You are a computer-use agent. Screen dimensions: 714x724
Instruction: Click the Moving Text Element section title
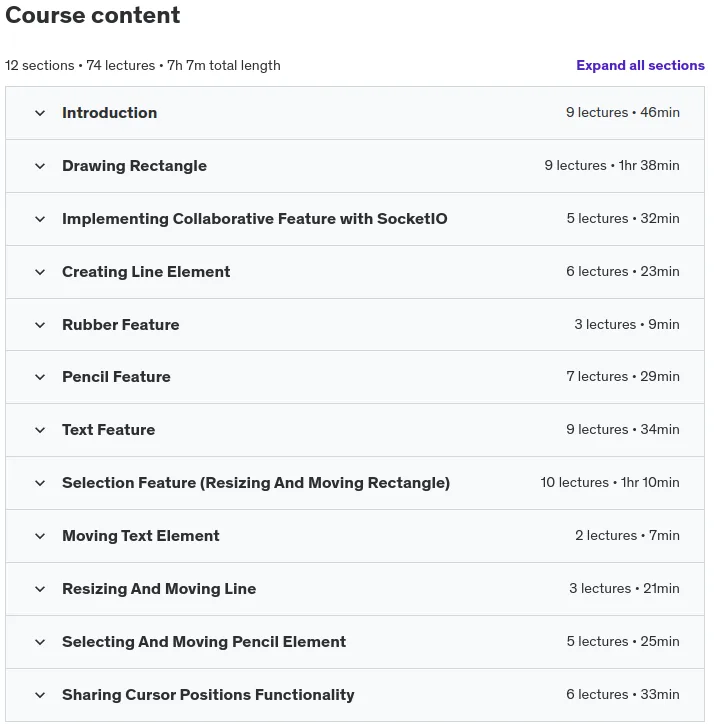click(141, 536)
